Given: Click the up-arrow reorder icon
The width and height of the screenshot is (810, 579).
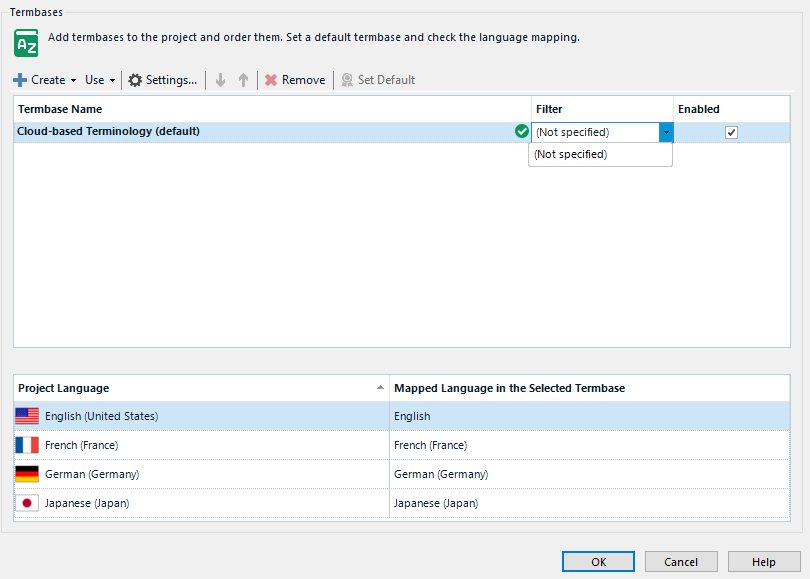Looking at the screenshot, I should point(243,80).
